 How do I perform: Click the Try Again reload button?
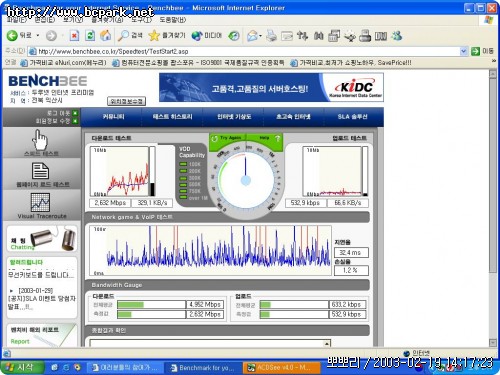(x=227, y=138)
